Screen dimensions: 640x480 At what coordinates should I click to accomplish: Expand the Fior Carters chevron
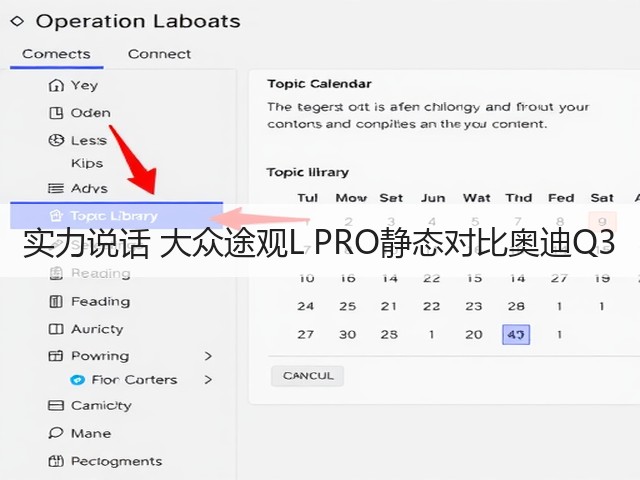click(208, 380)
